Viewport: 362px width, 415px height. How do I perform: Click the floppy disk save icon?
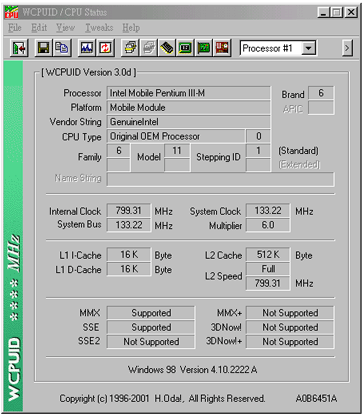[x=43, y=48]
